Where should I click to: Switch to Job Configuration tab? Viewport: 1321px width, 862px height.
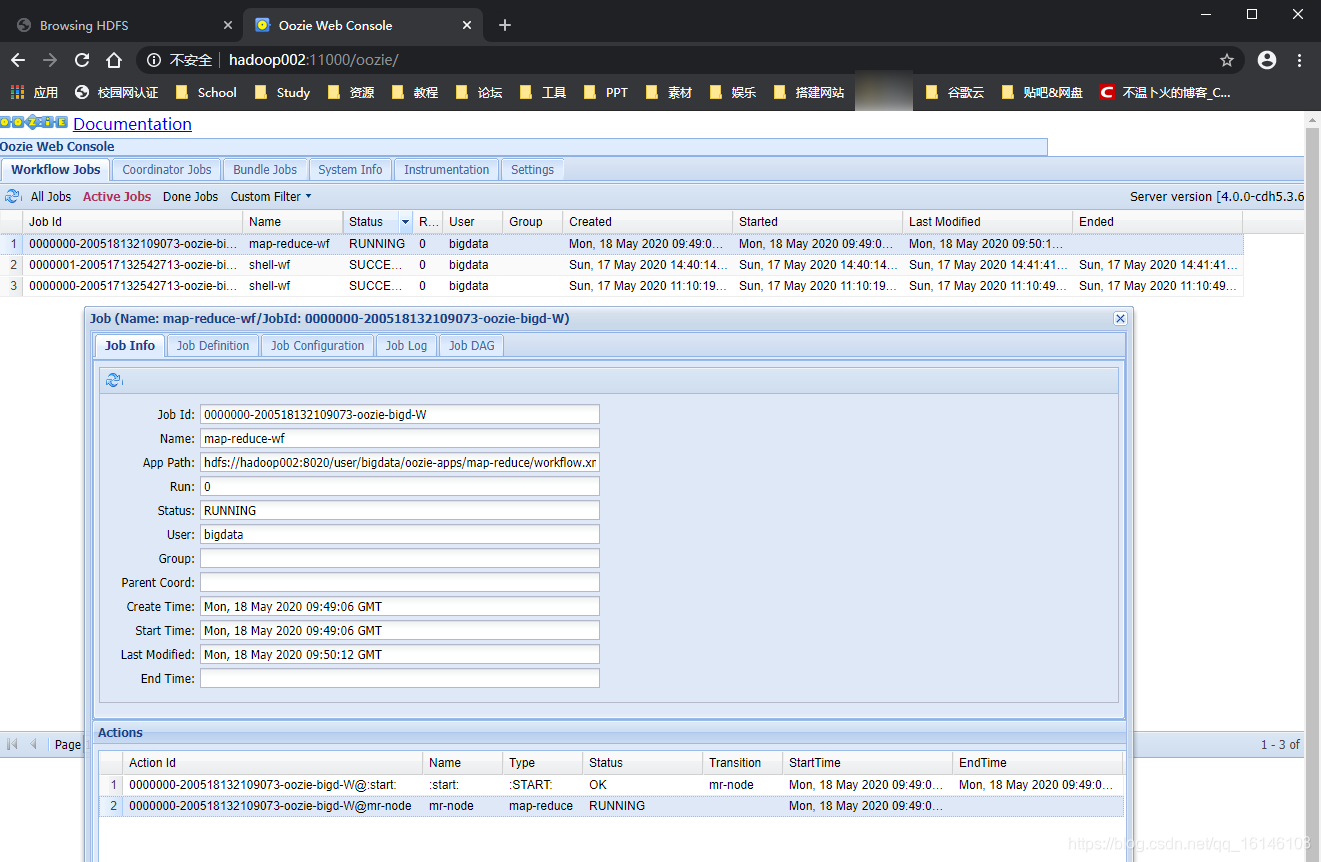317,345
